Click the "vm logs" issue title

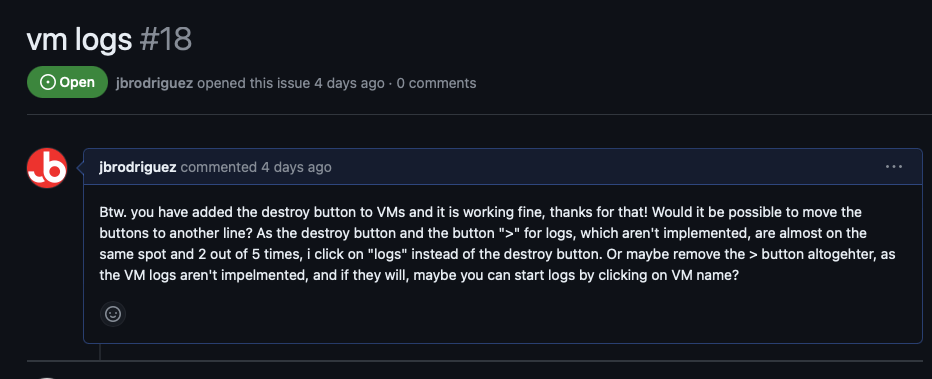click(x=79, y=40)
